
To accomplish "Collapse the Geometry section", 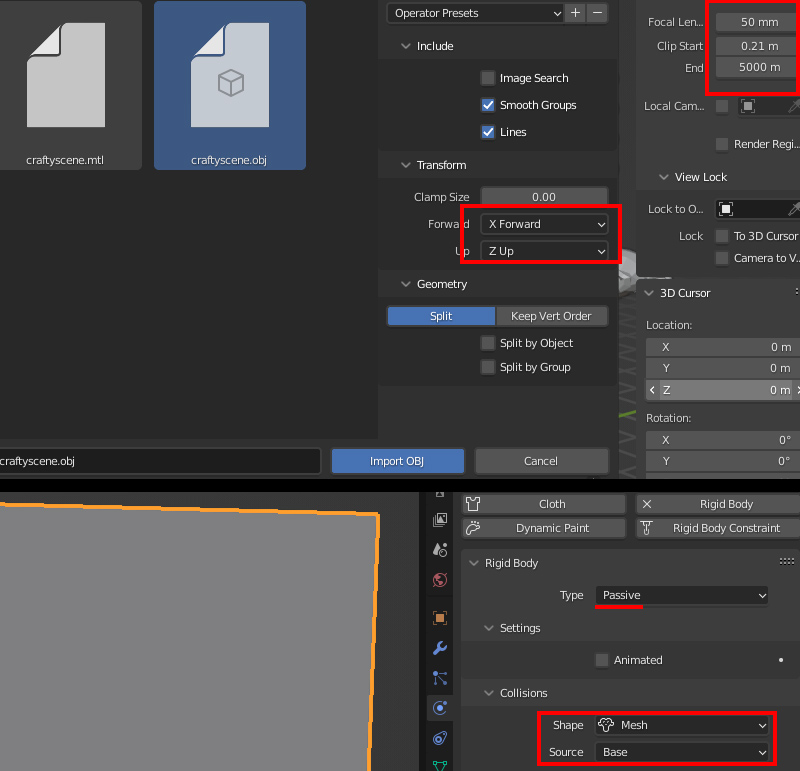I will (406, 284).
